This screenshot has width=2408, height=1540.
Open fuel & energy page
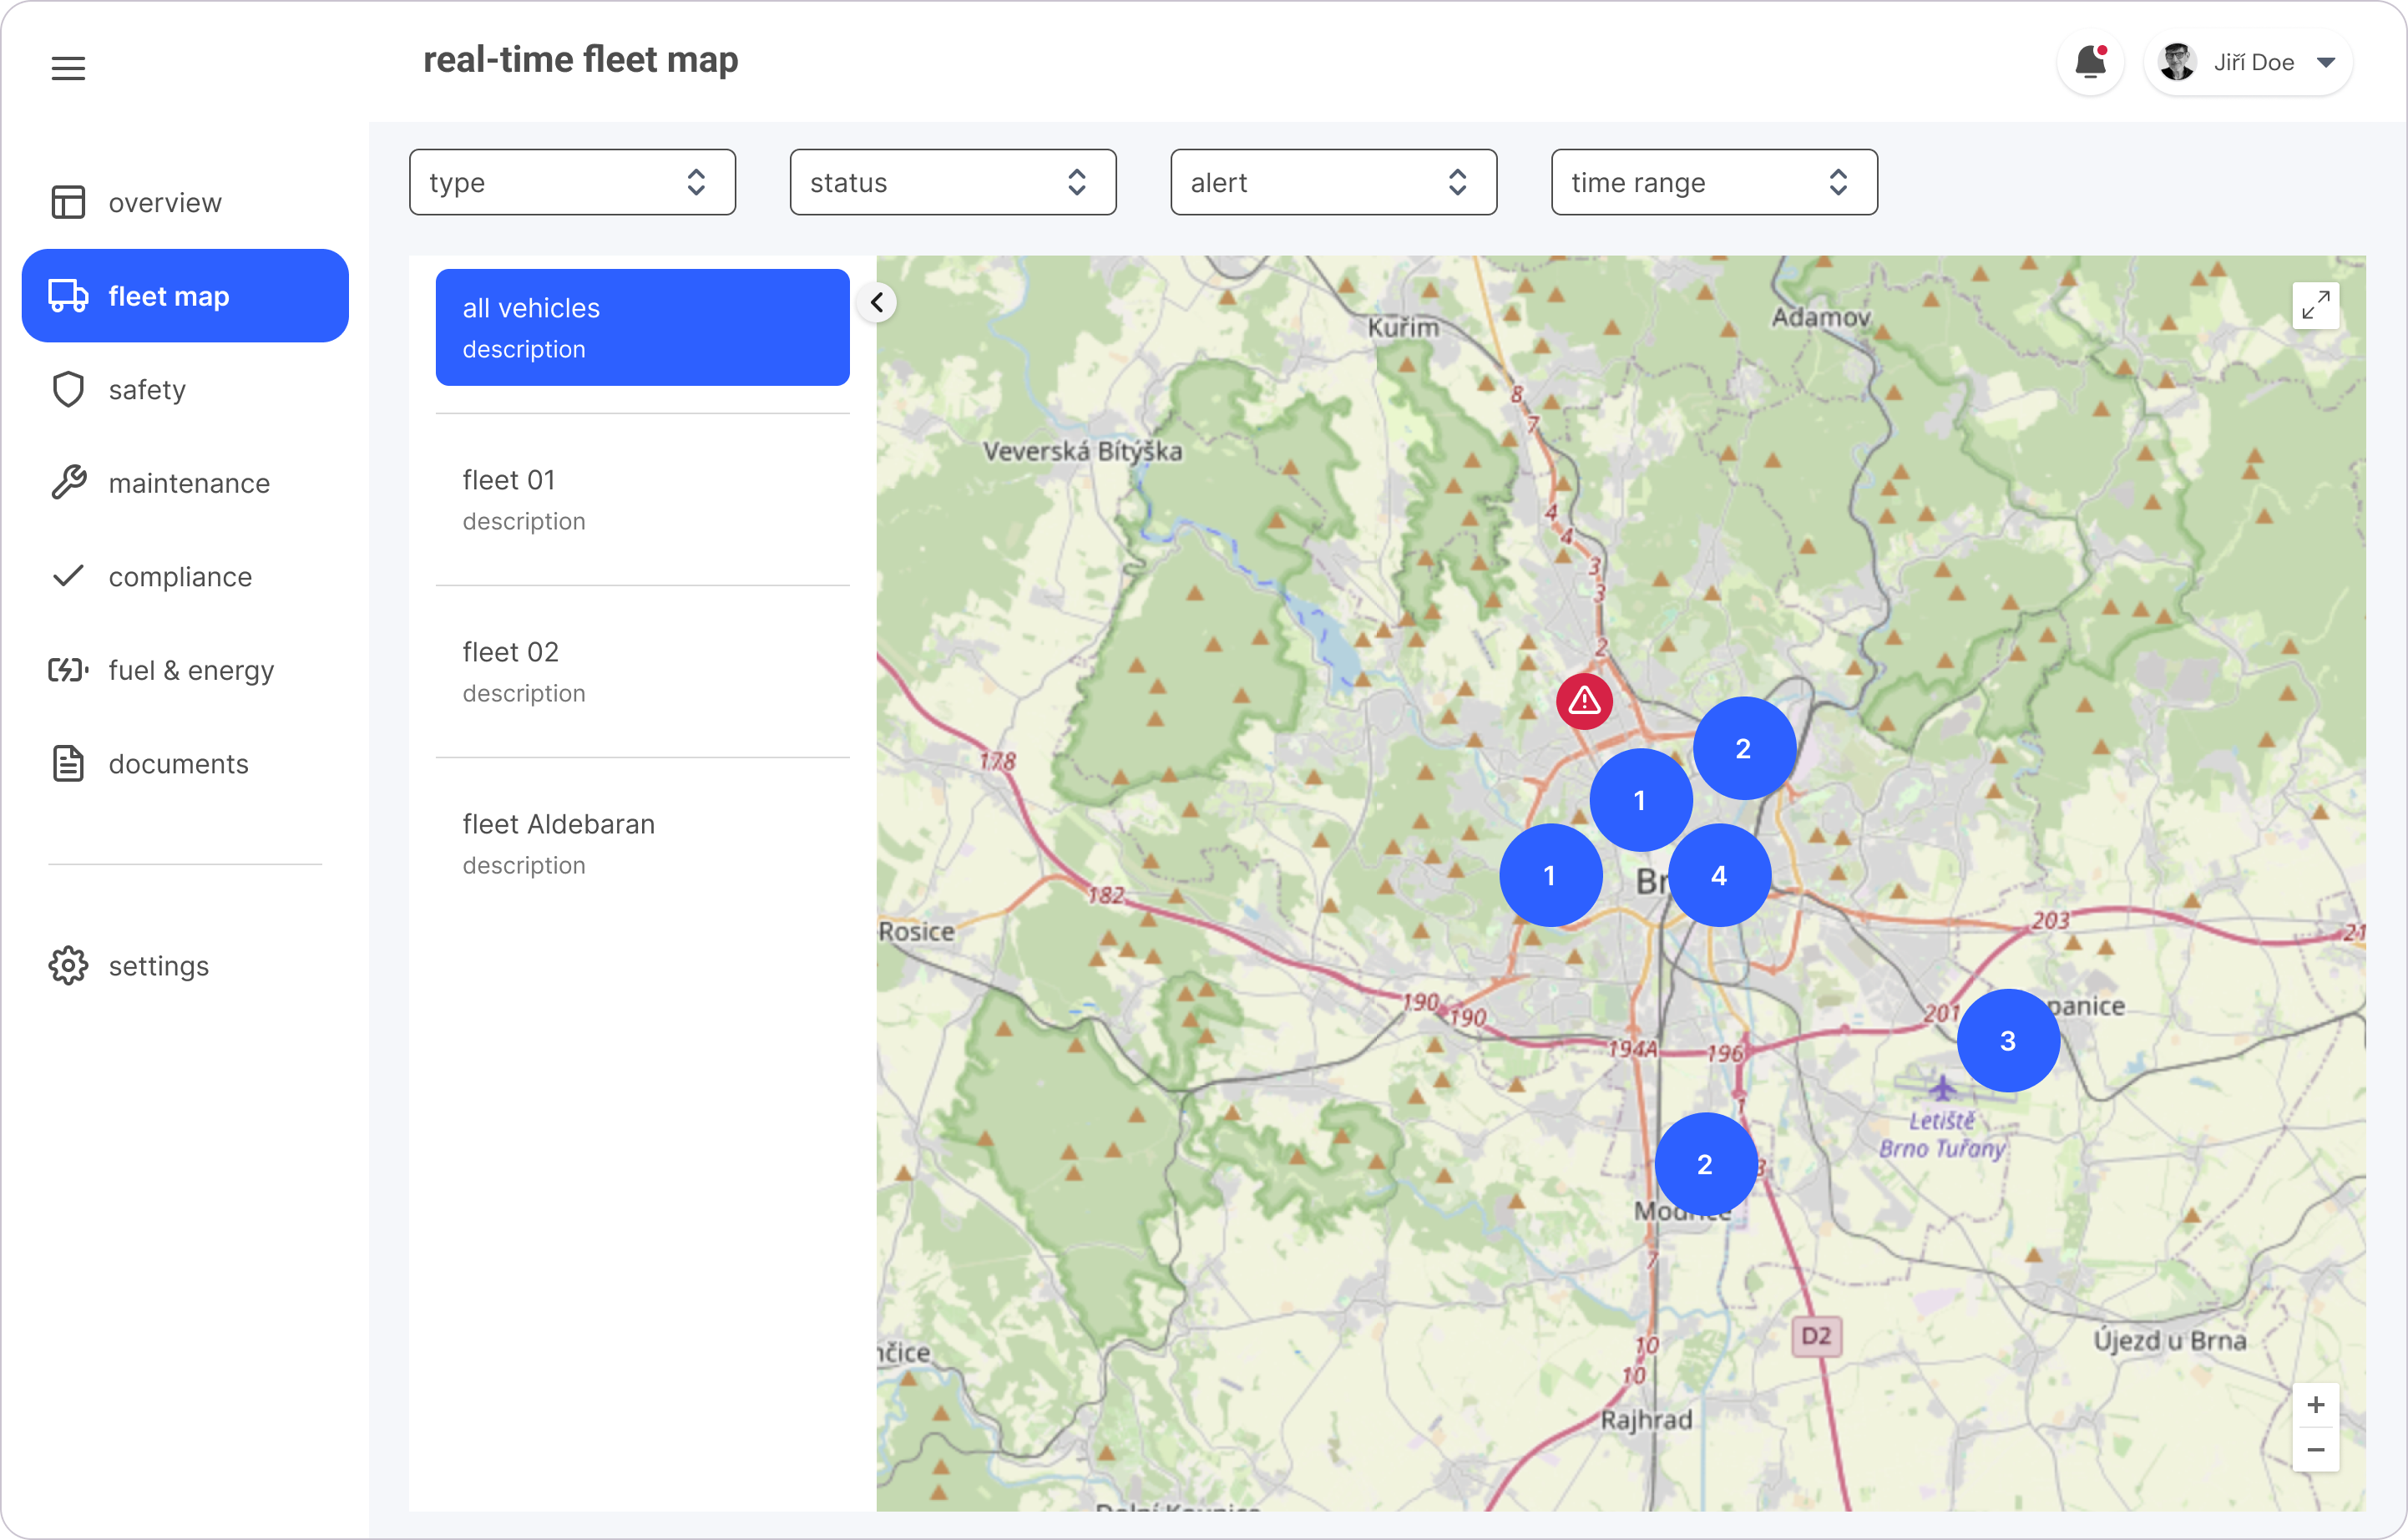point(190,670)
